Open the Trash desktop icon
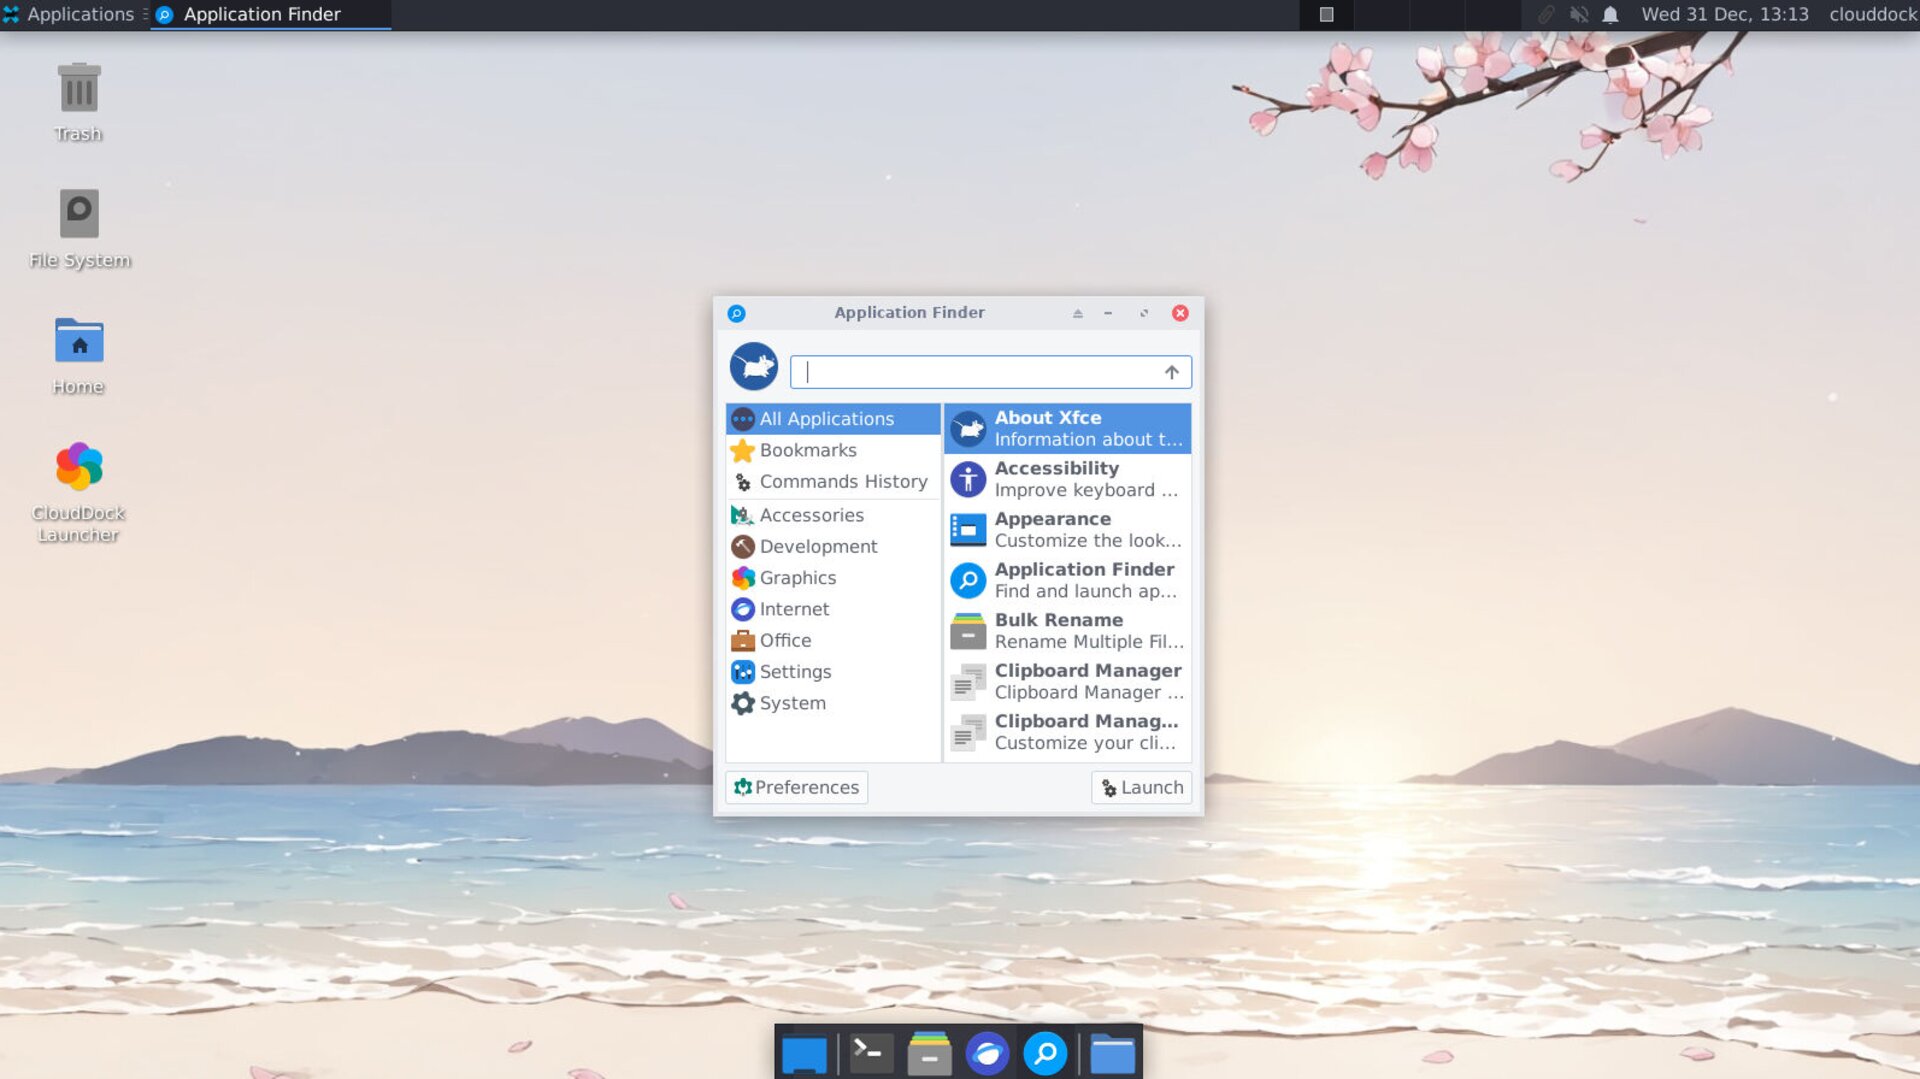The width and height of the screenshot is (1920, 1079). (79, 90)
